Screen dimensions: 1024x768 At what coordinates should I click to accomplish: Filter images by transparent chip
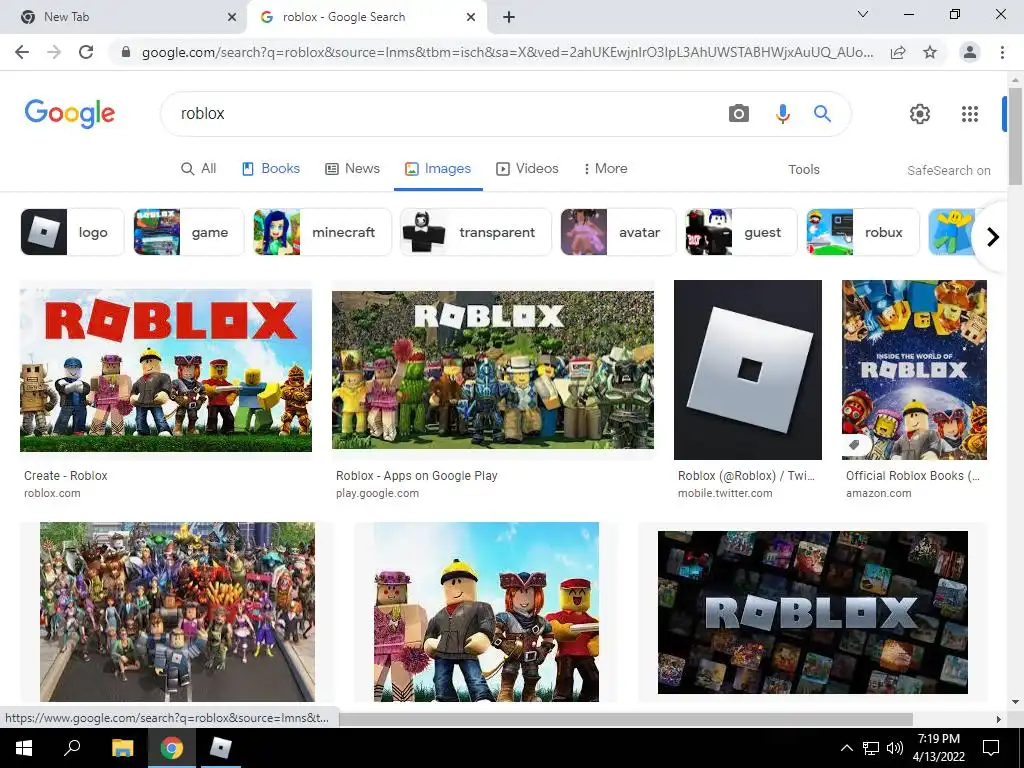point(475,232)
